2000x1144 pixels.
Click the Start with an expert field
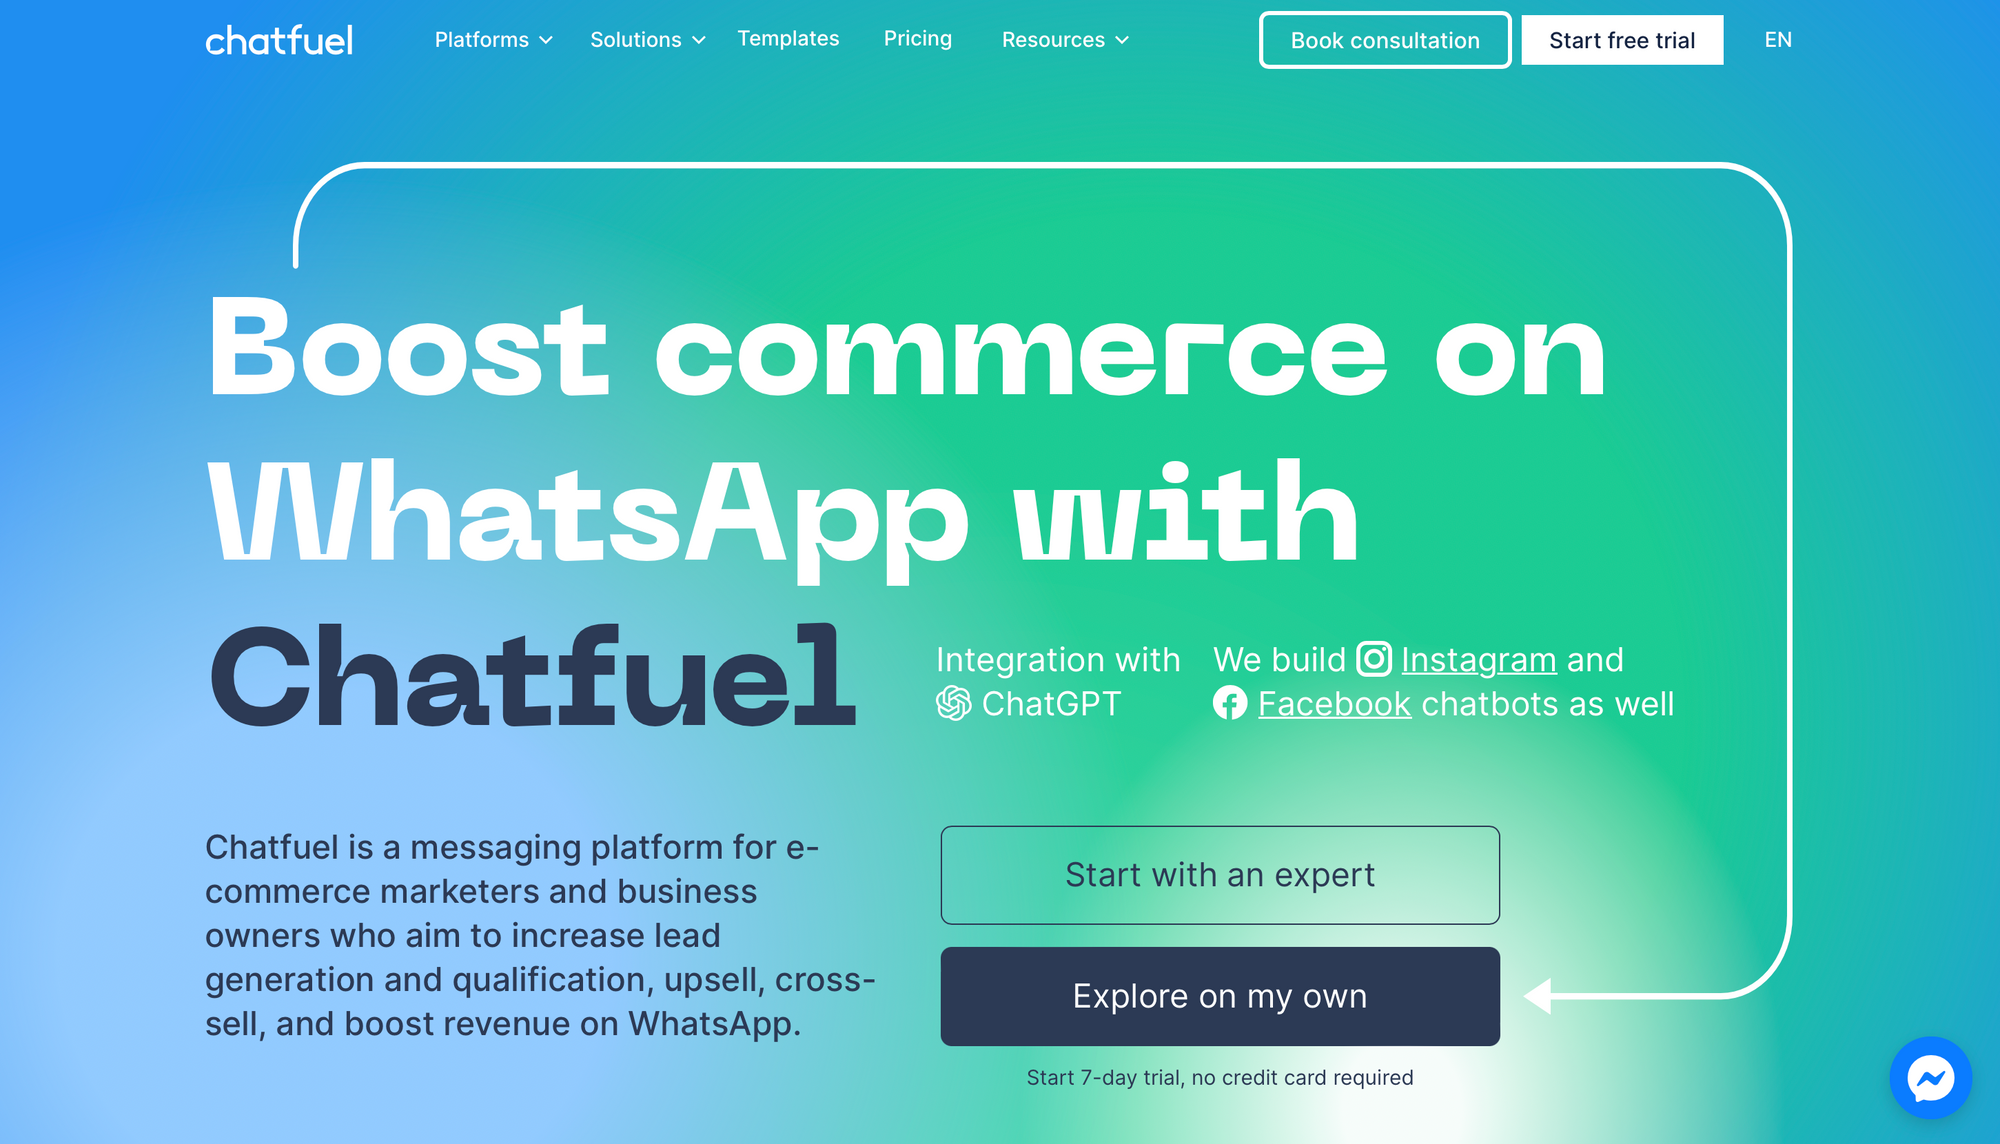(x=1220, y=875)
